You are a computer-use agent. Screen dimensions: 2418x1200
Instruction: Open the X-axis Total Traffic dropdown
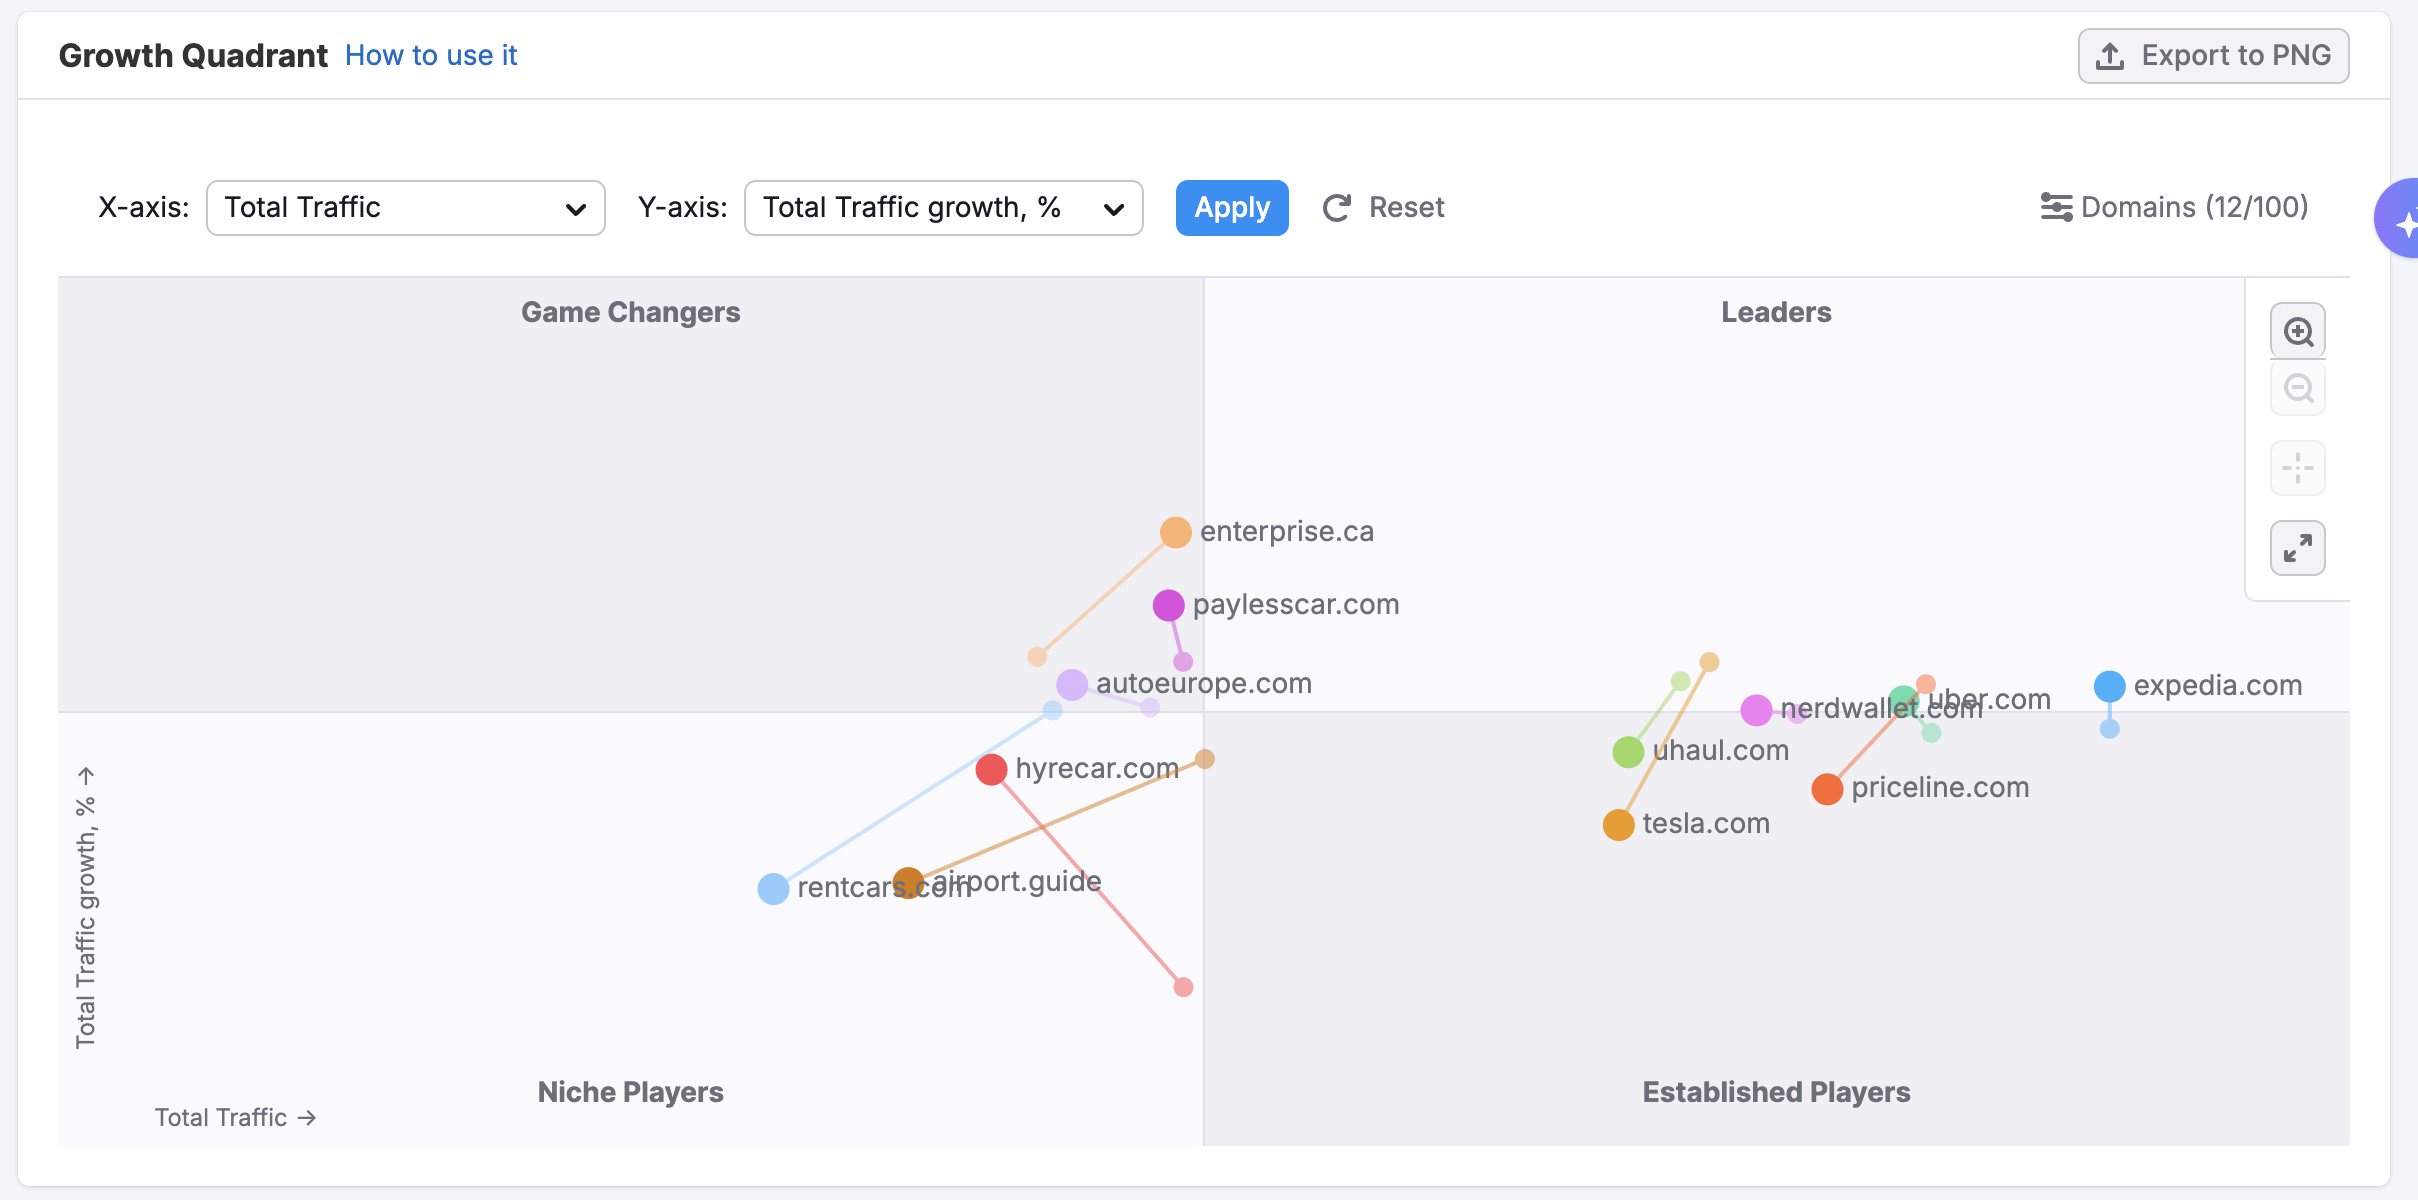pos(405,208)
